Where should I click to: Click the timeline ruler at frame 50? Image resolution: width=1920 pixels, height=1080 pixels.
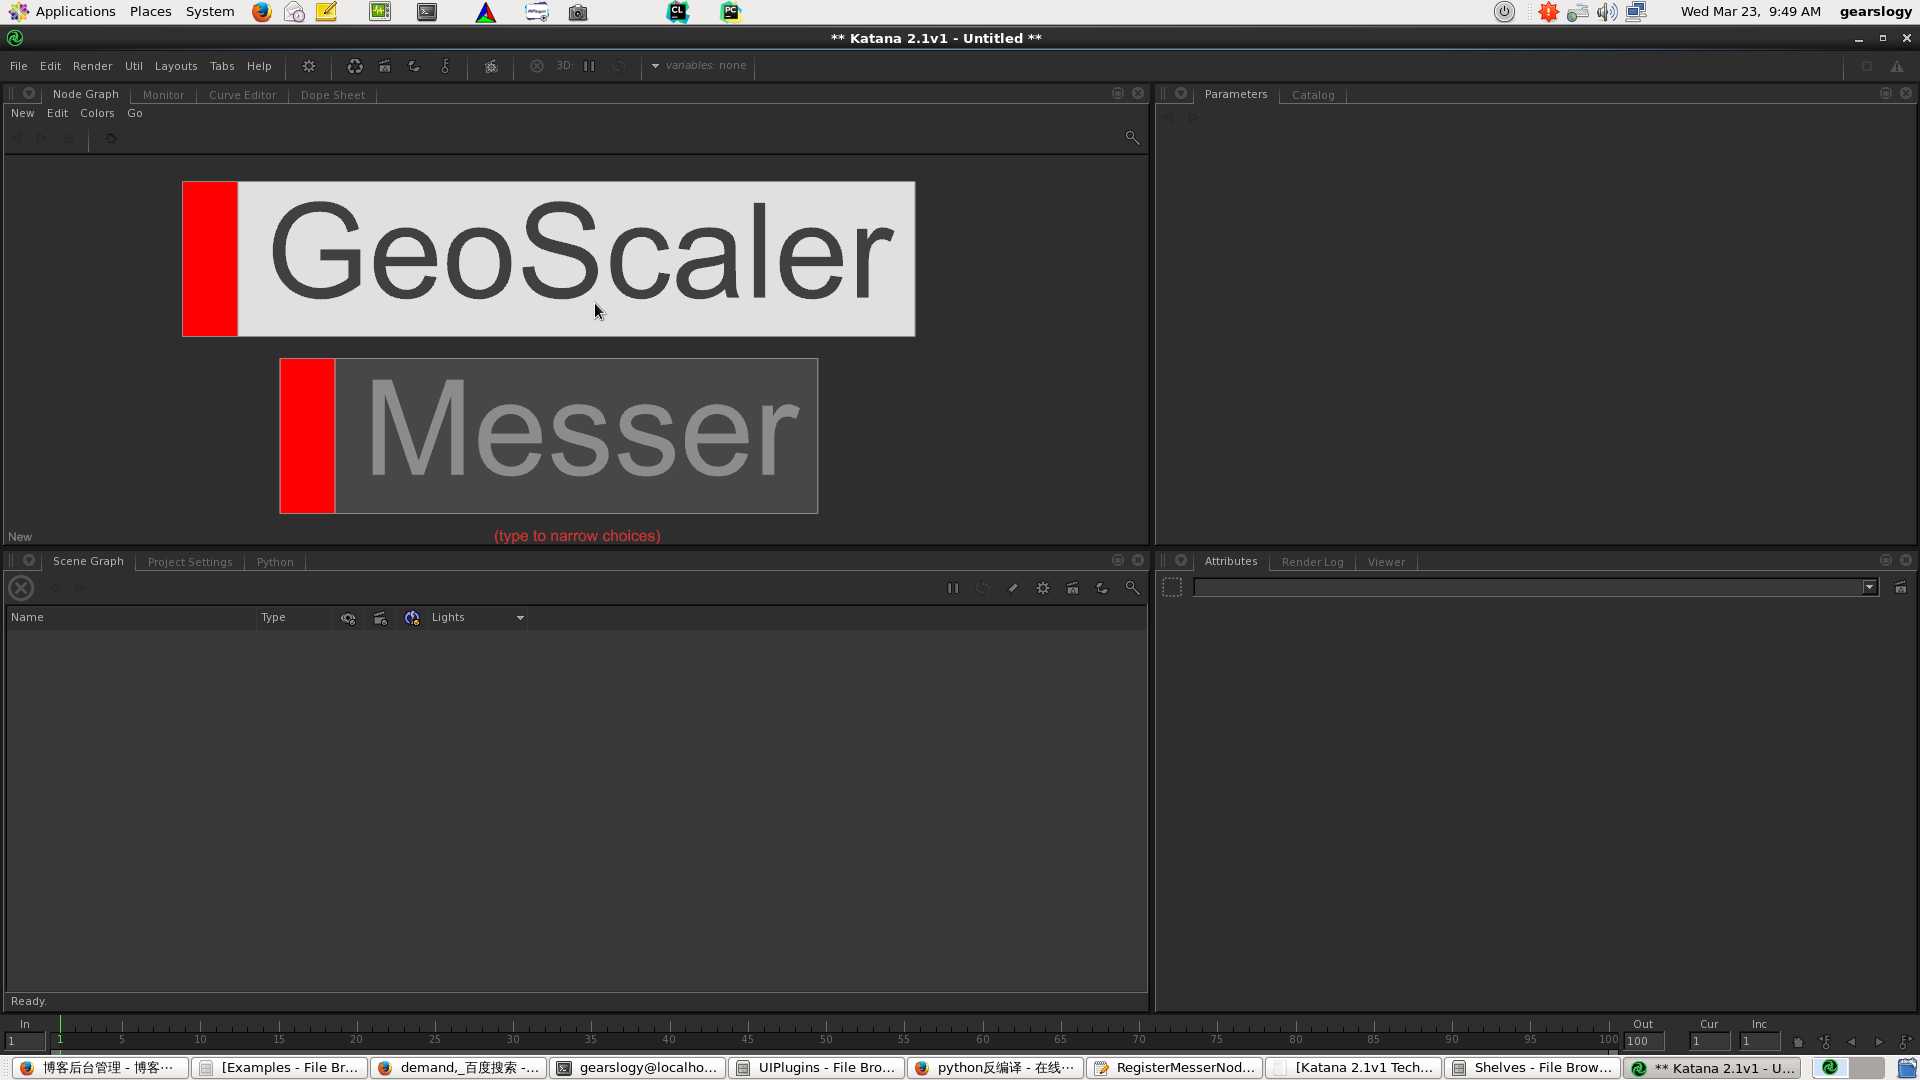(x=826, y=1033)
